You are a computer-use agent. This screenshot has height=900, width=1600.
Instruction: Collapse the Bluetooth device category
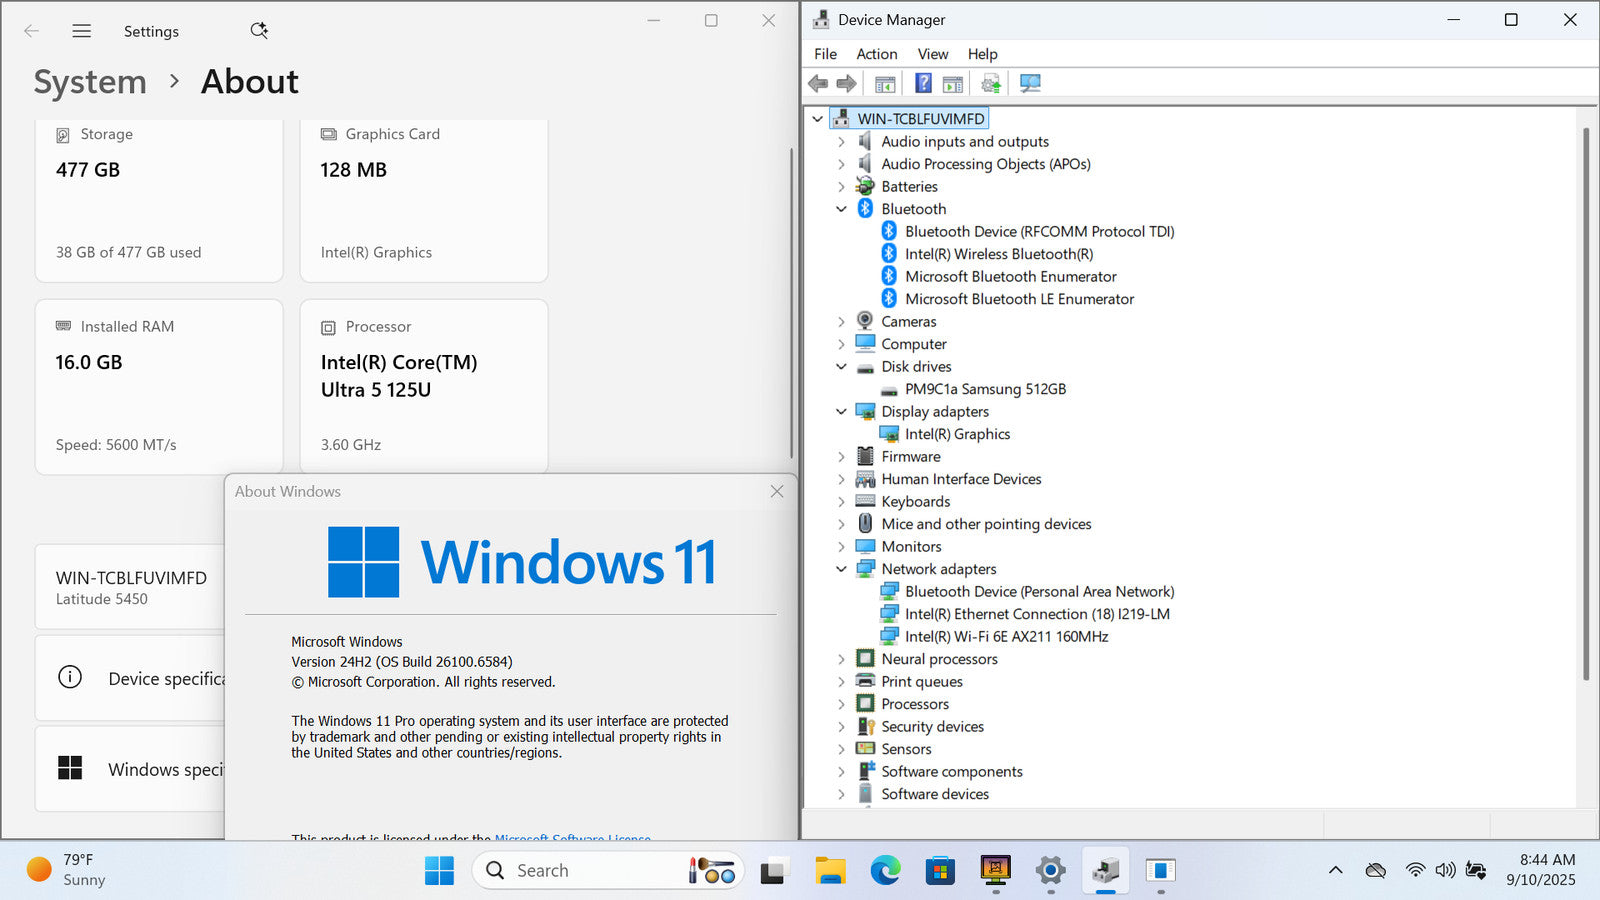click(x=841, y=209)
